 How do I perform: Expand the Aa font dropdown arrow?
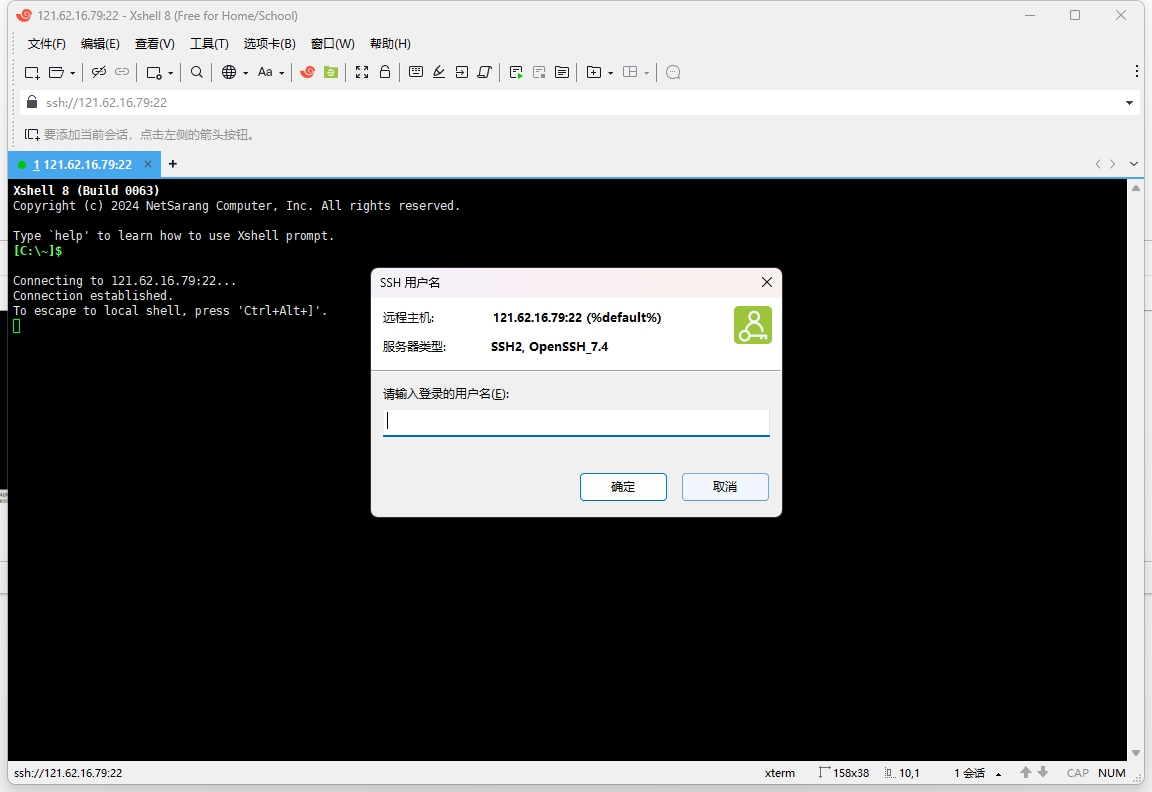coord(281,73)
